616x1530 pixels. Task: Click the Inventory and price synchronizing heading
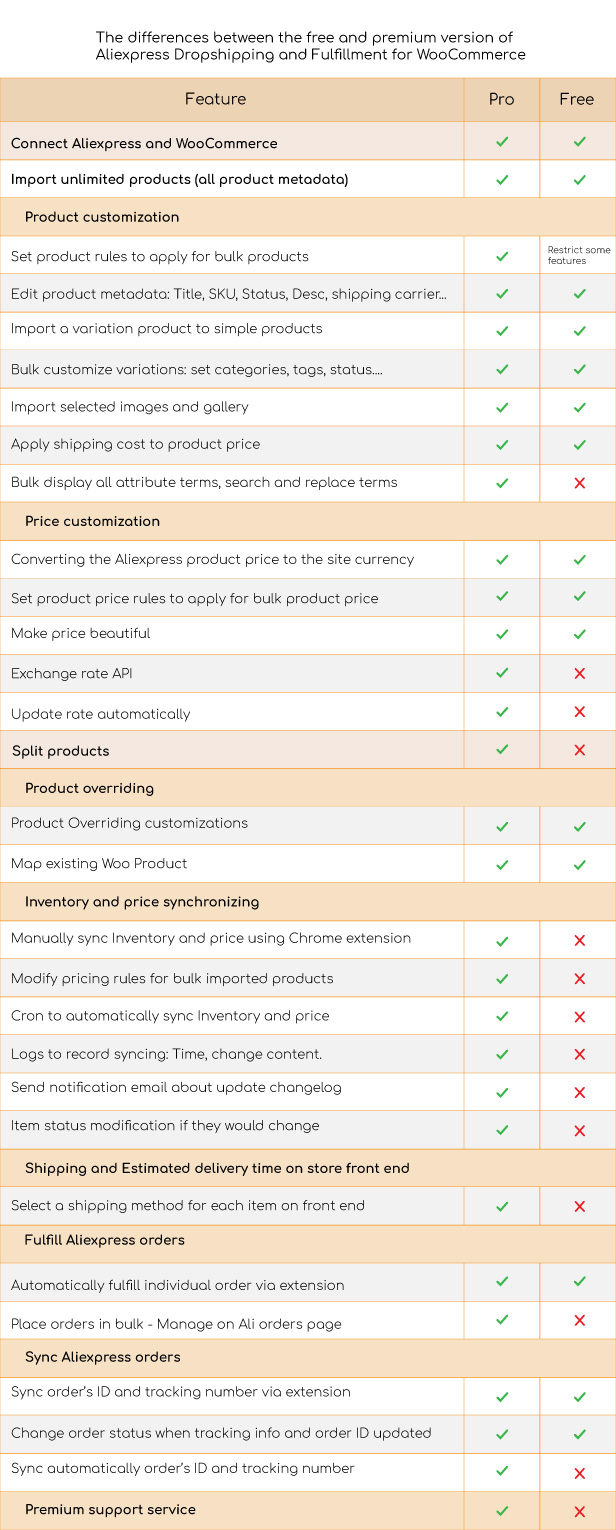(142, 902)
